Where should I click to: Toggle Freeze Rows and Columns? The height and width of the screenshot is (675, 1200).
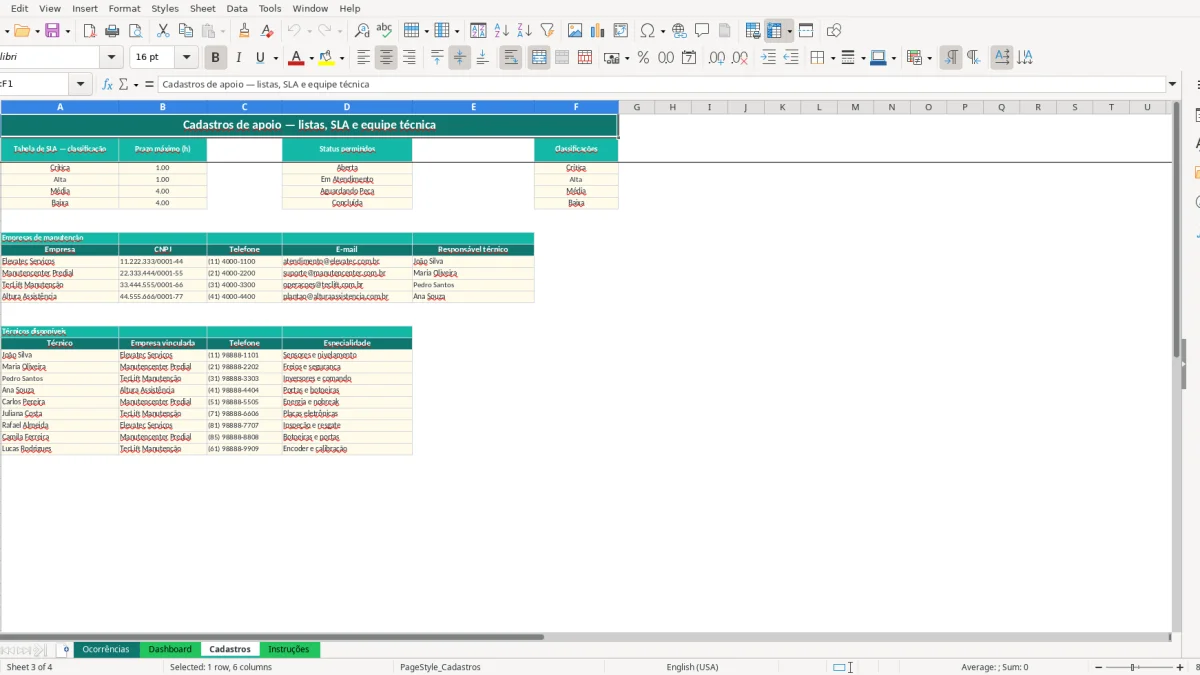pos(774,31)
